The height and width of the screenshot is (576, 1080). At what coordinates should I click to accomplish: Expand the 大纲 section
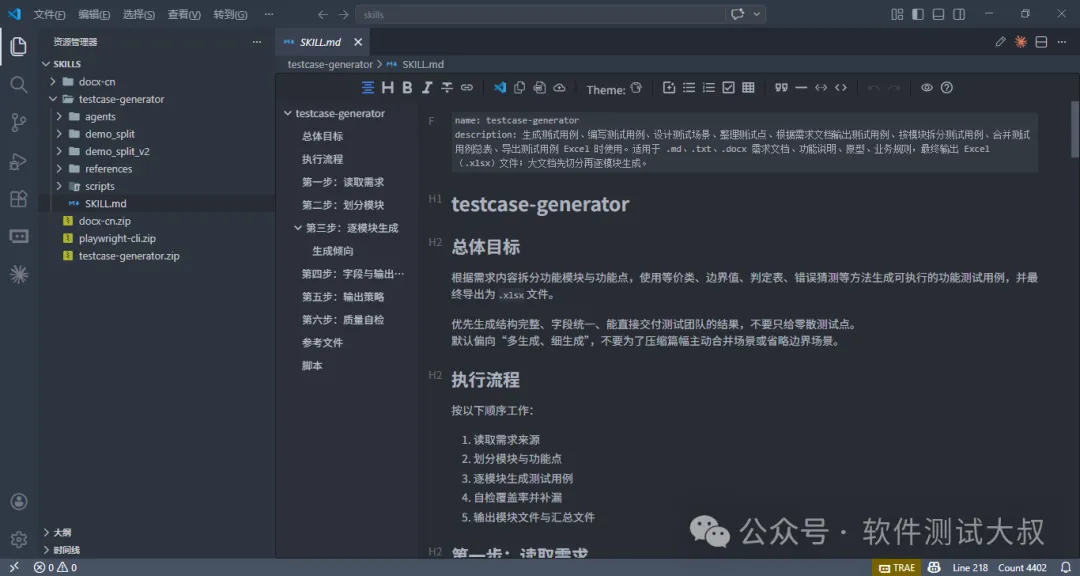click(45, 533)
